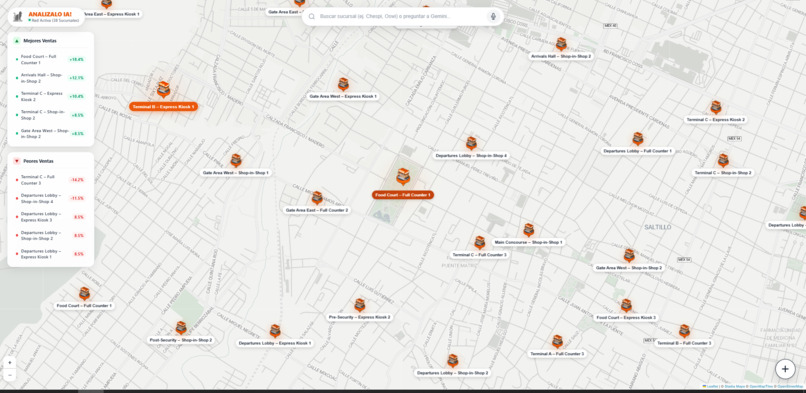Select map marker above Departures Lobby – Express Kiosk 1 label
The image size is (806, 393).
275,331
